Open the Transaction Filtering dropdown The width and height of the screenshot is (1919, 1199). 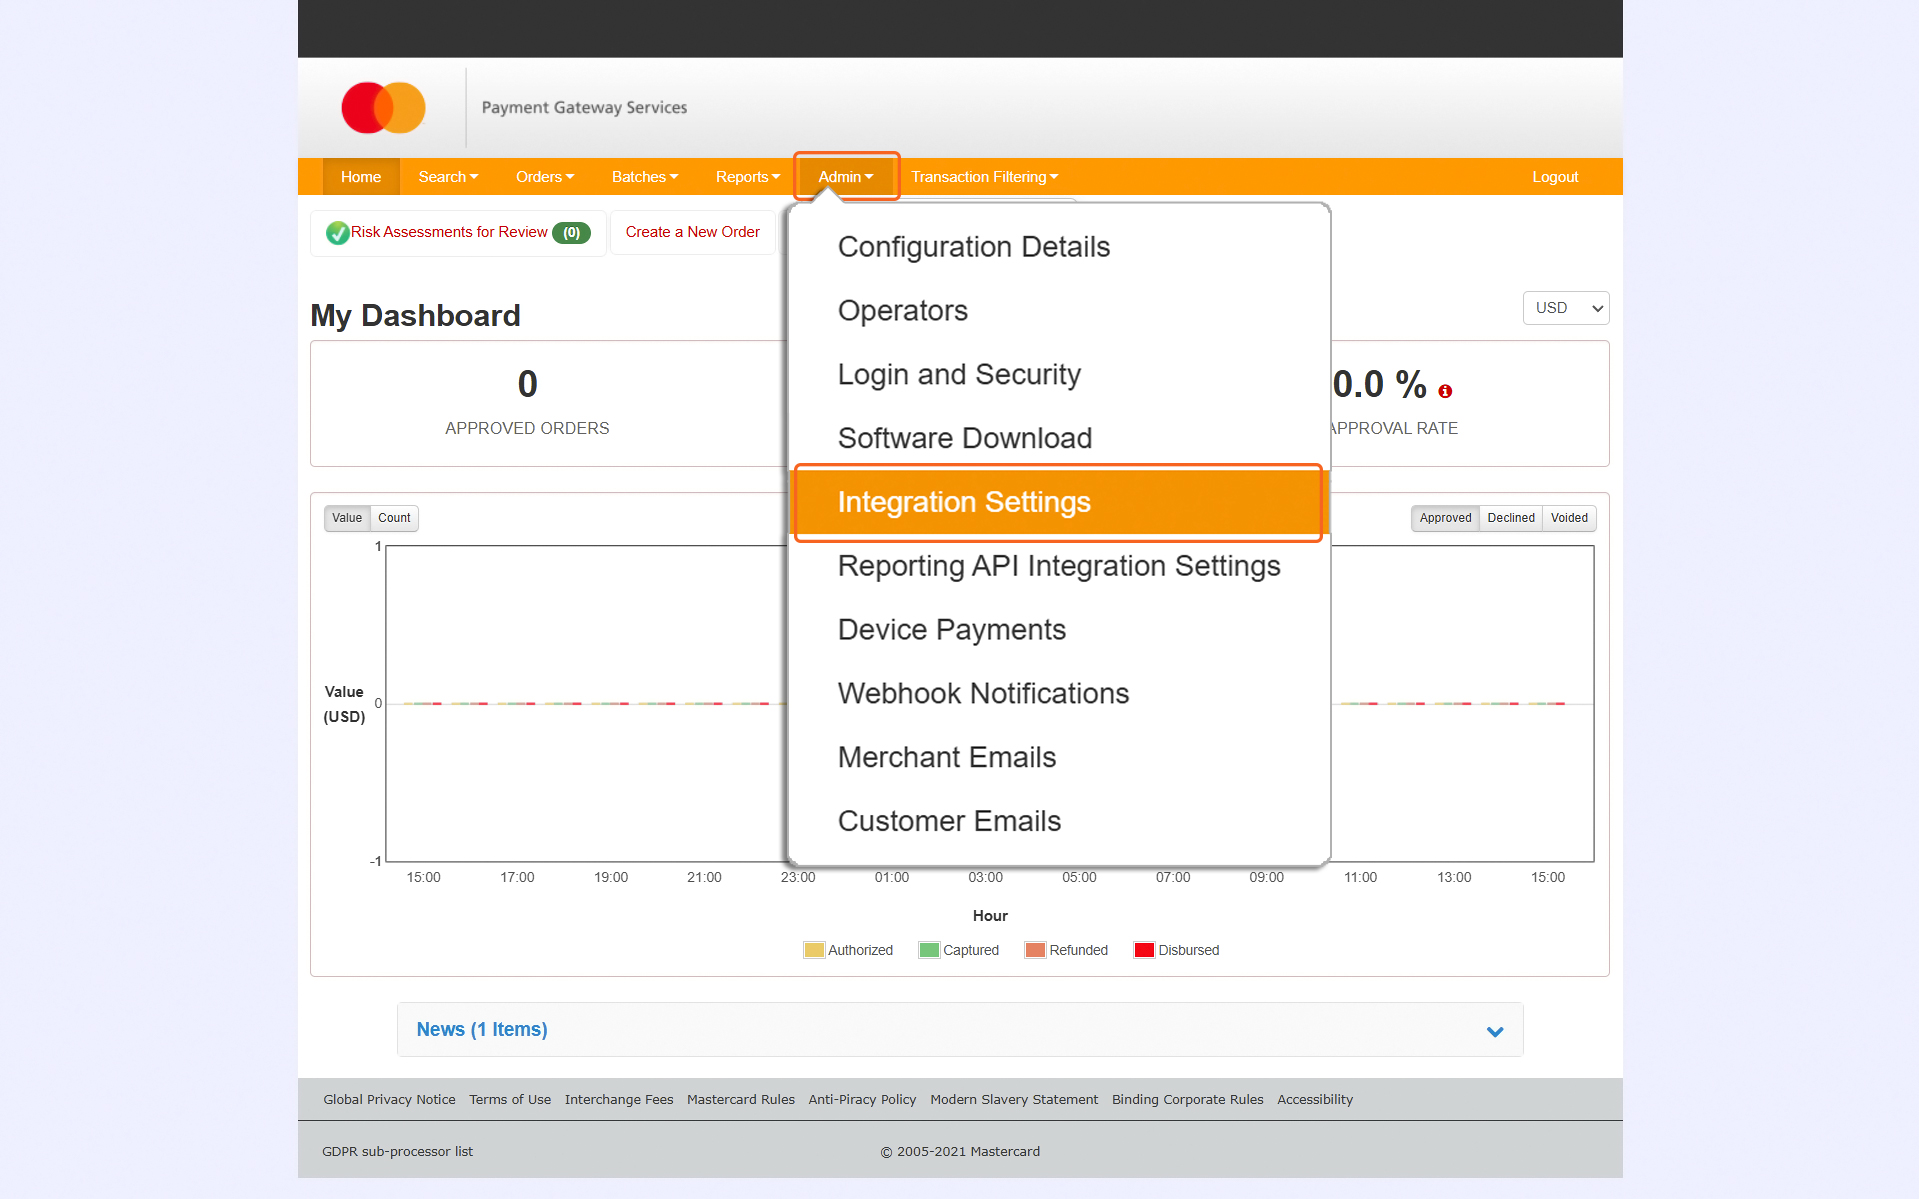coord(984,177)
